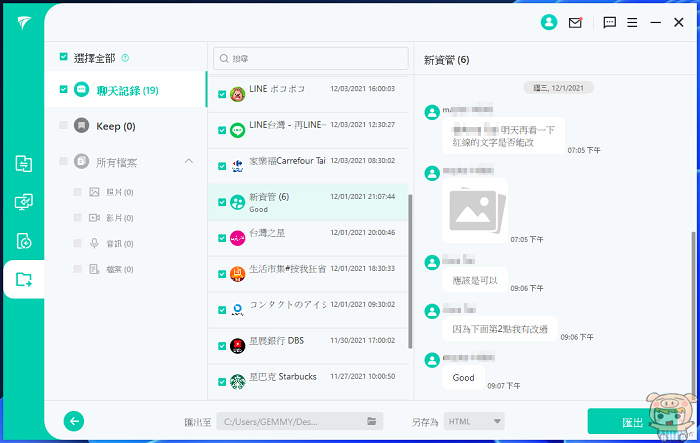
Task: Collapse the 所有檔案 section chevron
Action: click(189, 162)
